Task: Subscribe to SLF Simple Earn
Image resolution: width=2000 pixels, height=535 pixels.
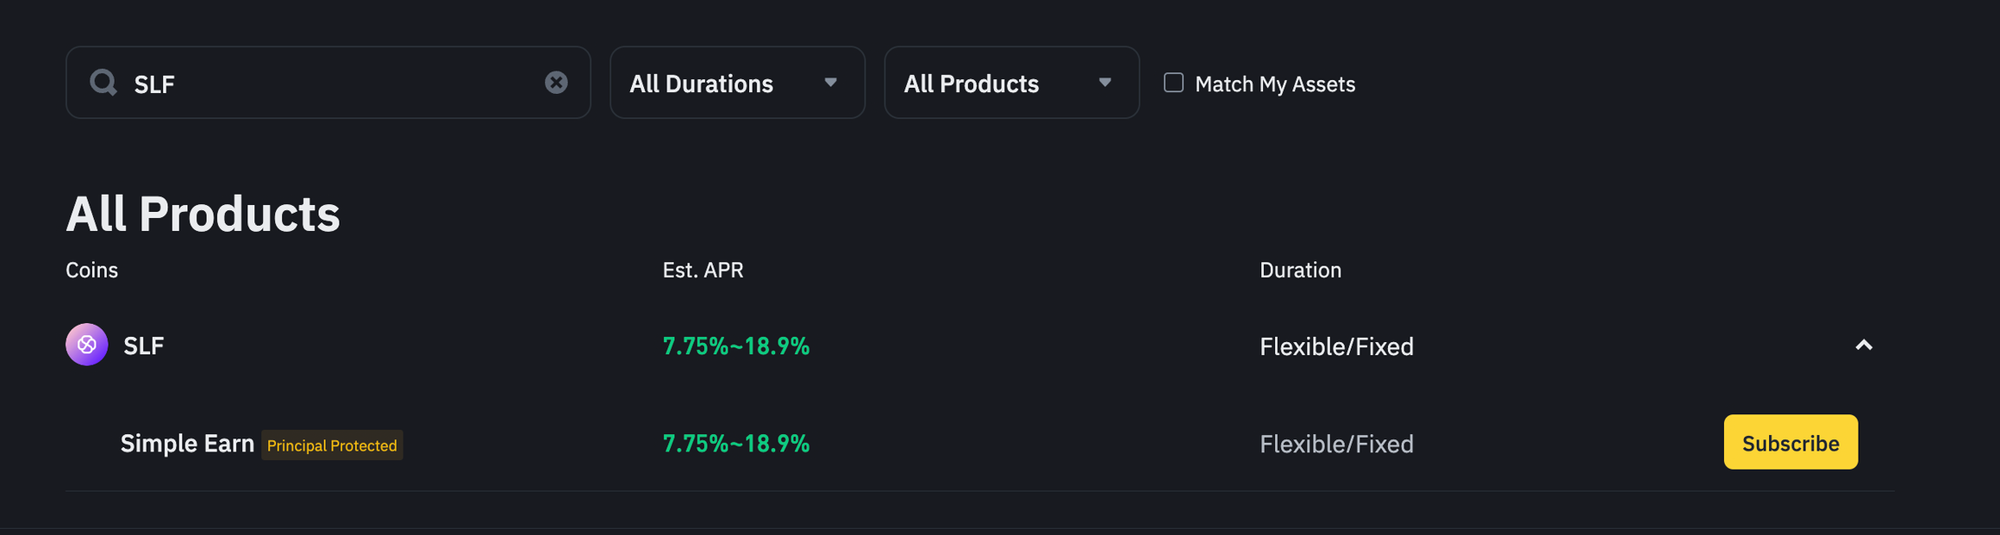Action: (1790, 442)
